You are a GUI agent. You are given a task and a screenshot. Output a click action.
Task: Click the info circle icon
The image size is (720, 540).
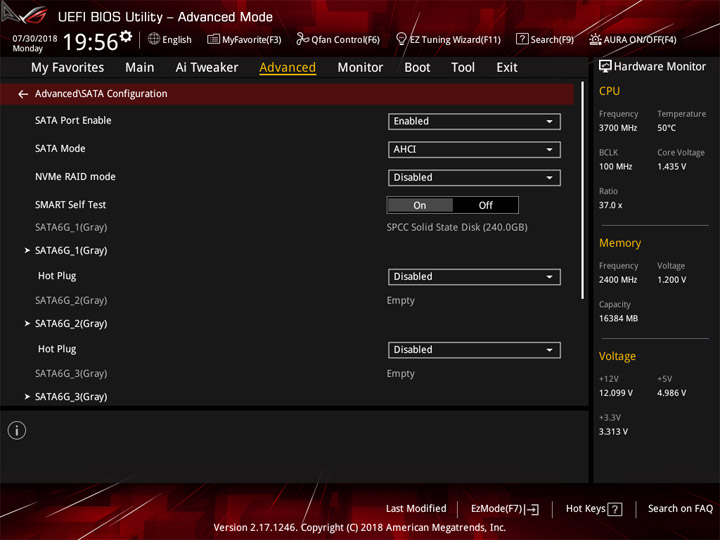[x=17, y=430]
